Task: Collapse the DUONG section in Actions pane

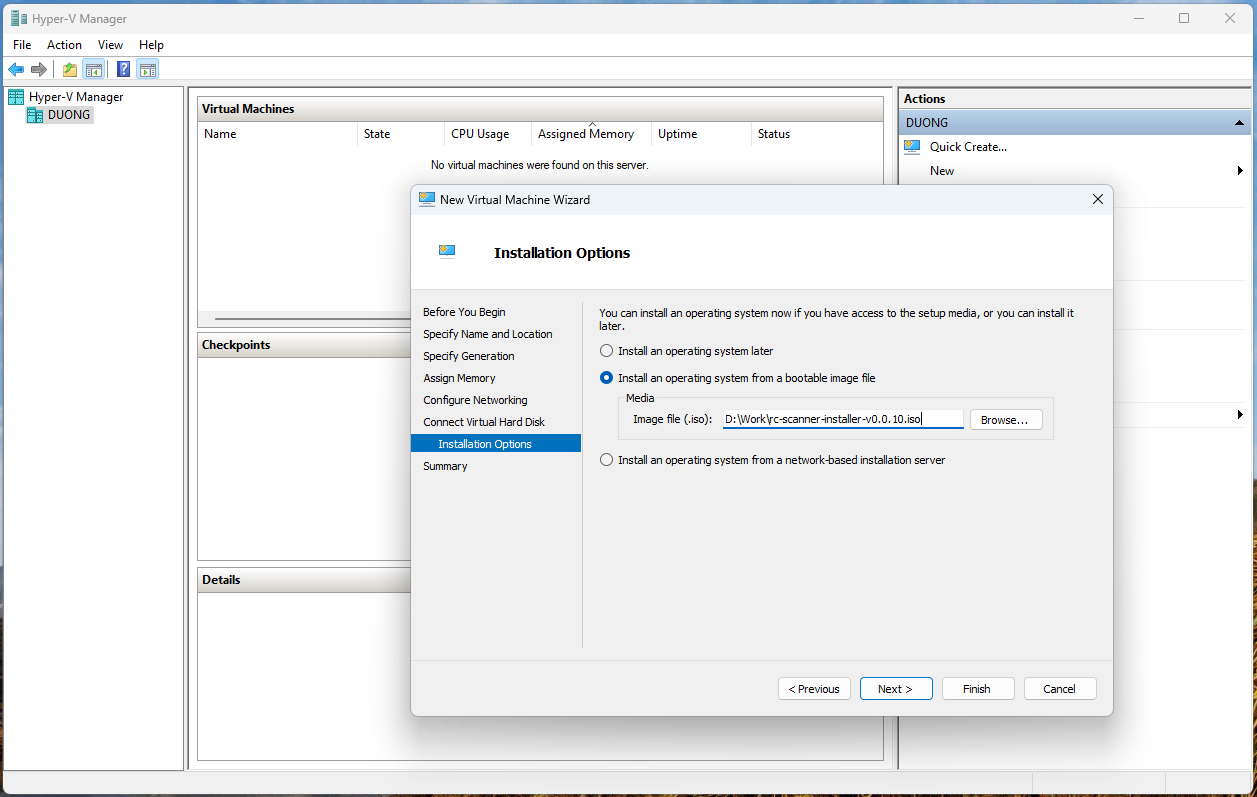Action: pyautogui.click(x=1241, y=123)
